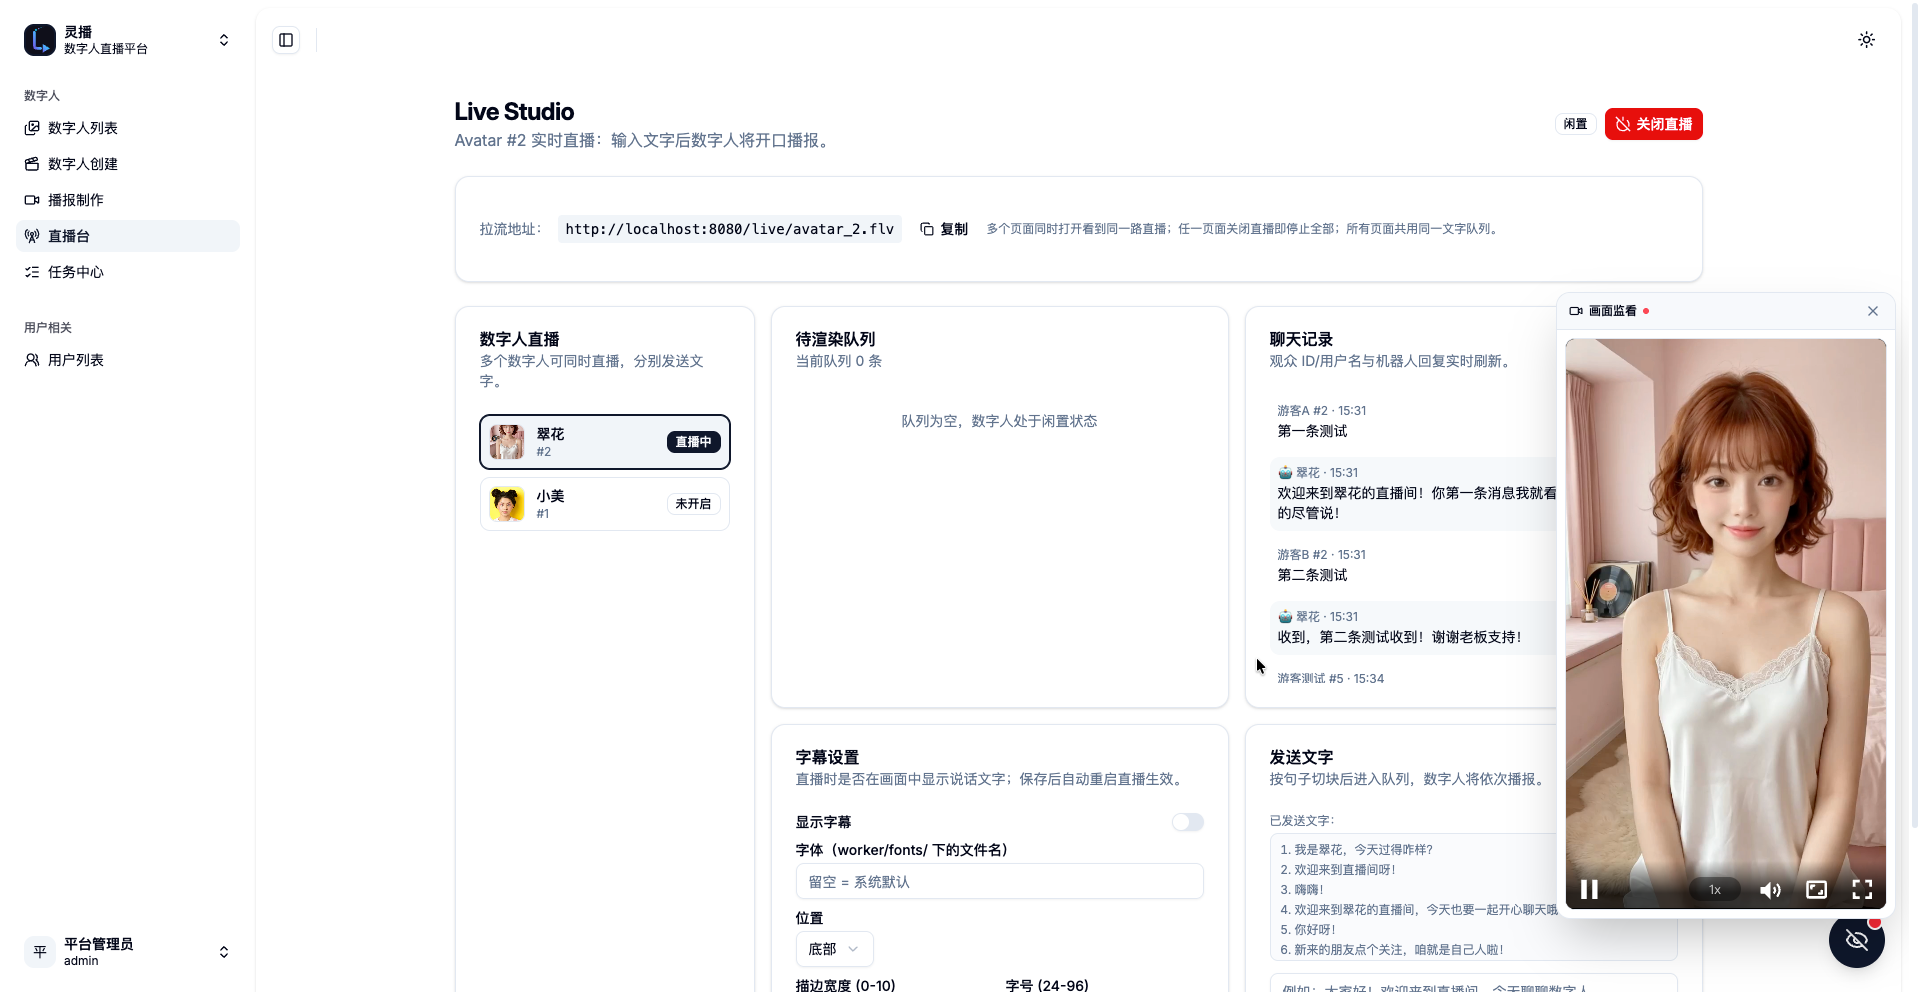The height and width of the screenshot is (992, 1920).
Task: Expand the 灵播 platform switcher chevron
Action: [x=224, y=40]
